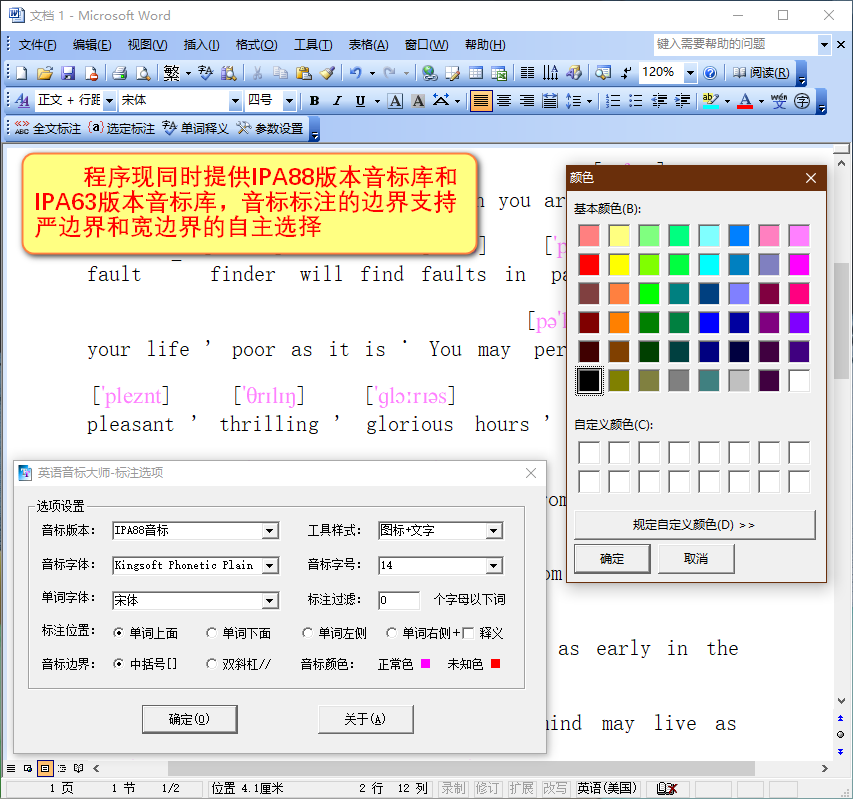Screen dimensions: 853x799
Task: Click the bulleted list icon
Action: tap(636, 101)
